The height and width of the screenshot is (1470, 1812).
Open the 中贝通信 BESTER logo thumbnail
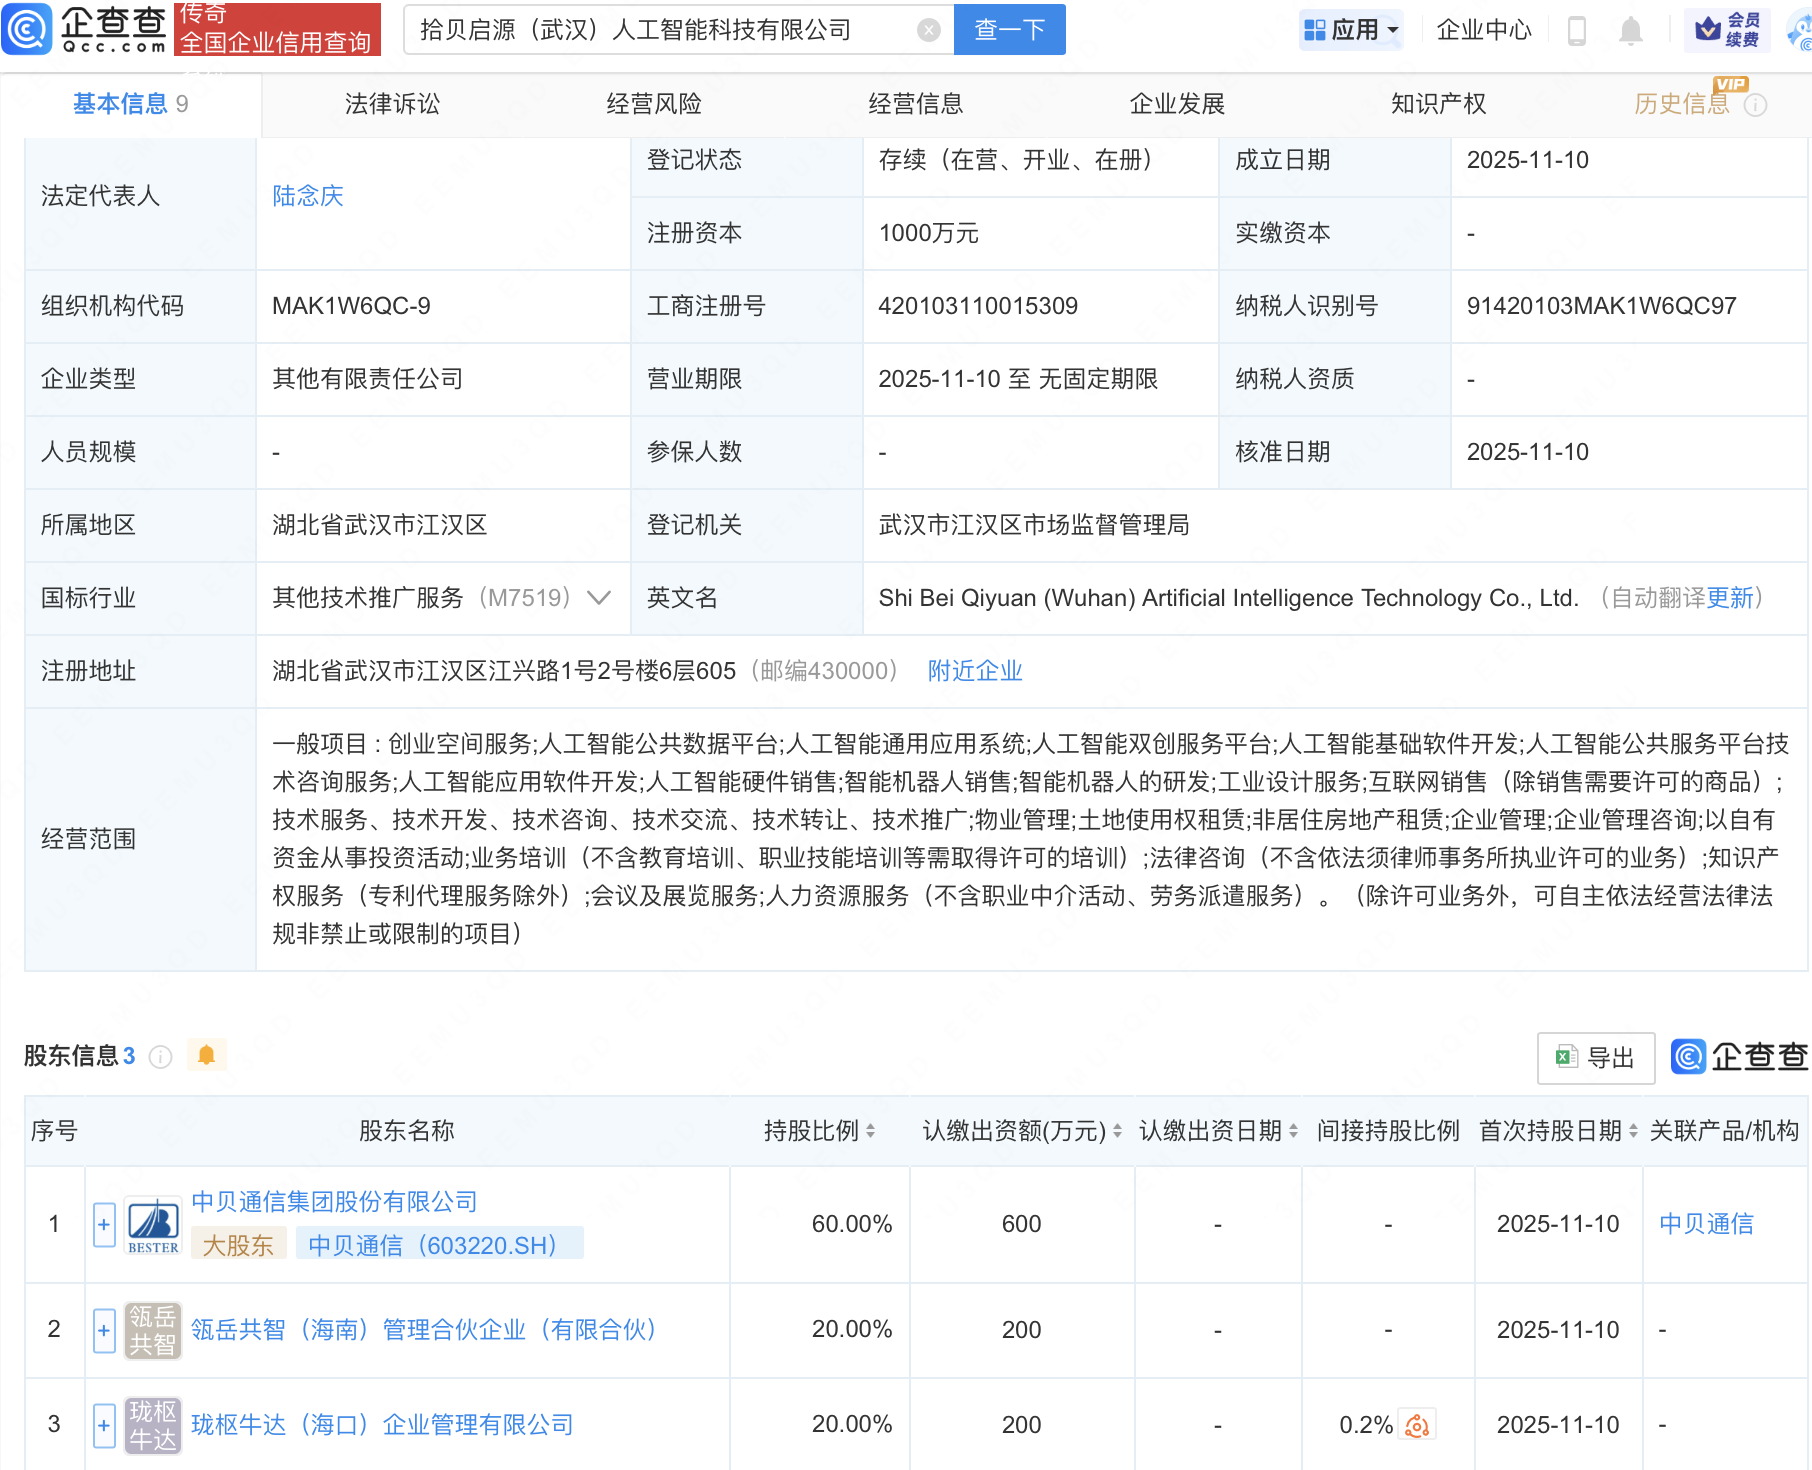pyautogui.click(x=153, y=1225)
